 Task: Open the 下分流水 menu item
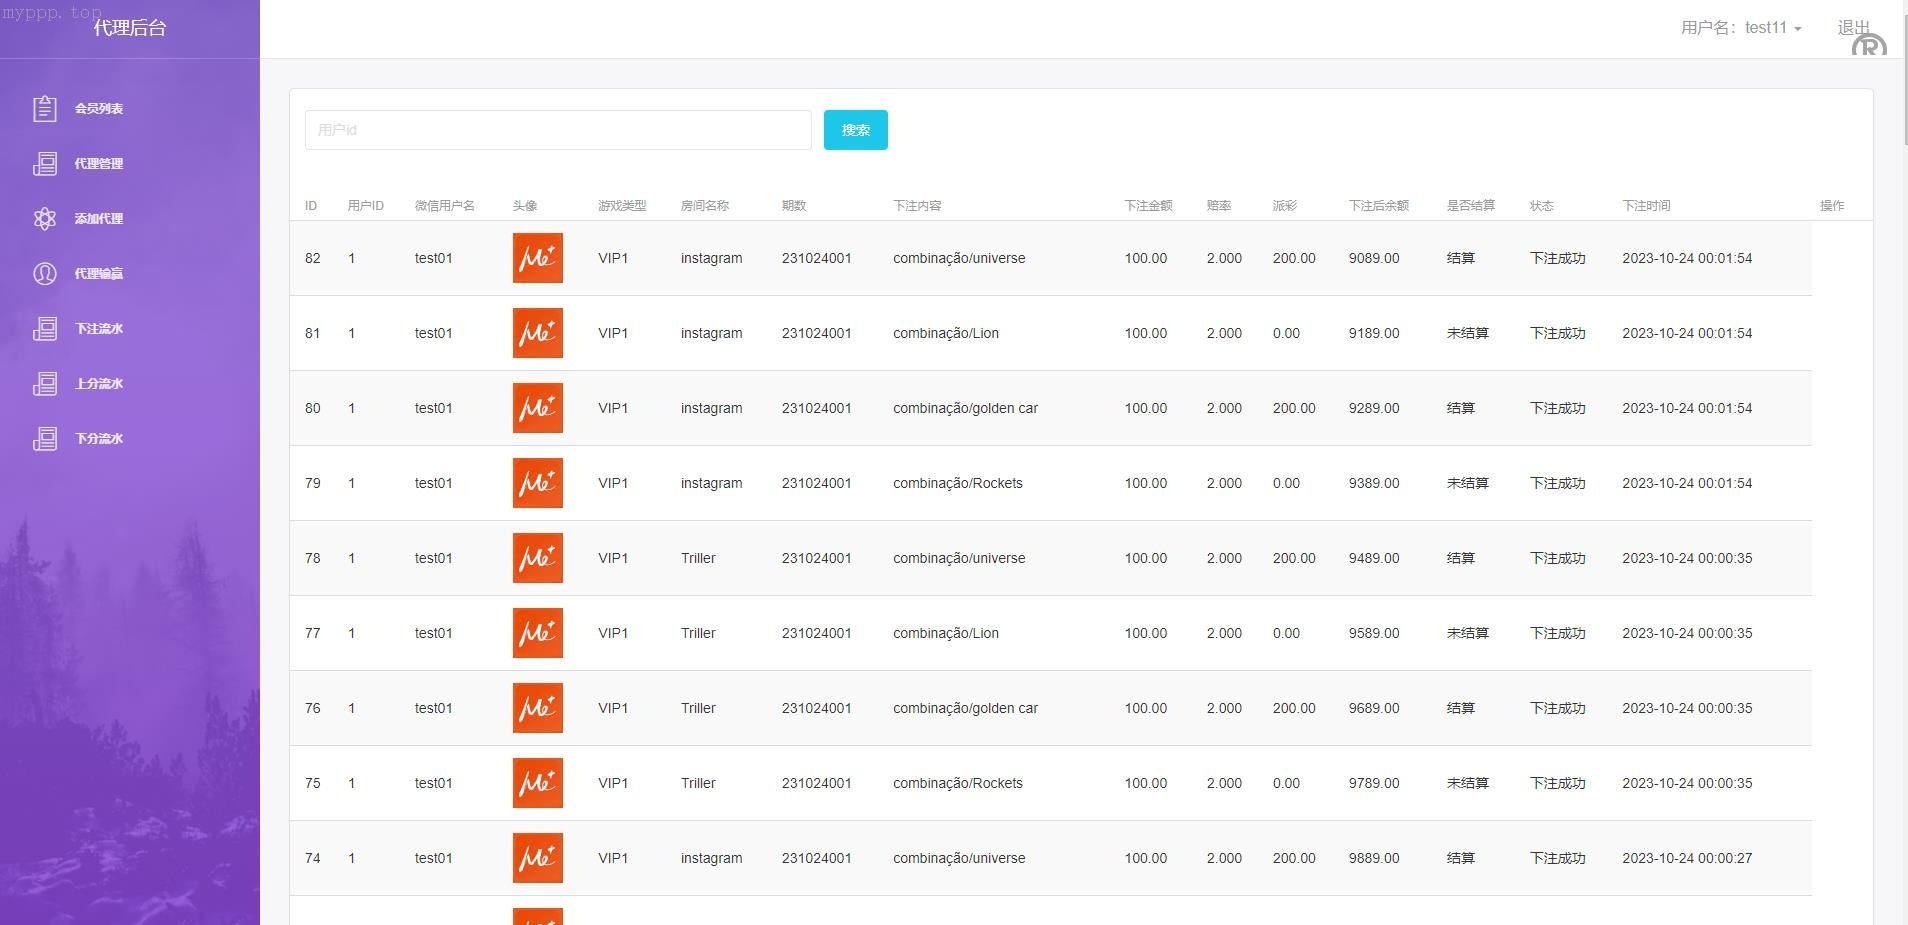[99, 438]
